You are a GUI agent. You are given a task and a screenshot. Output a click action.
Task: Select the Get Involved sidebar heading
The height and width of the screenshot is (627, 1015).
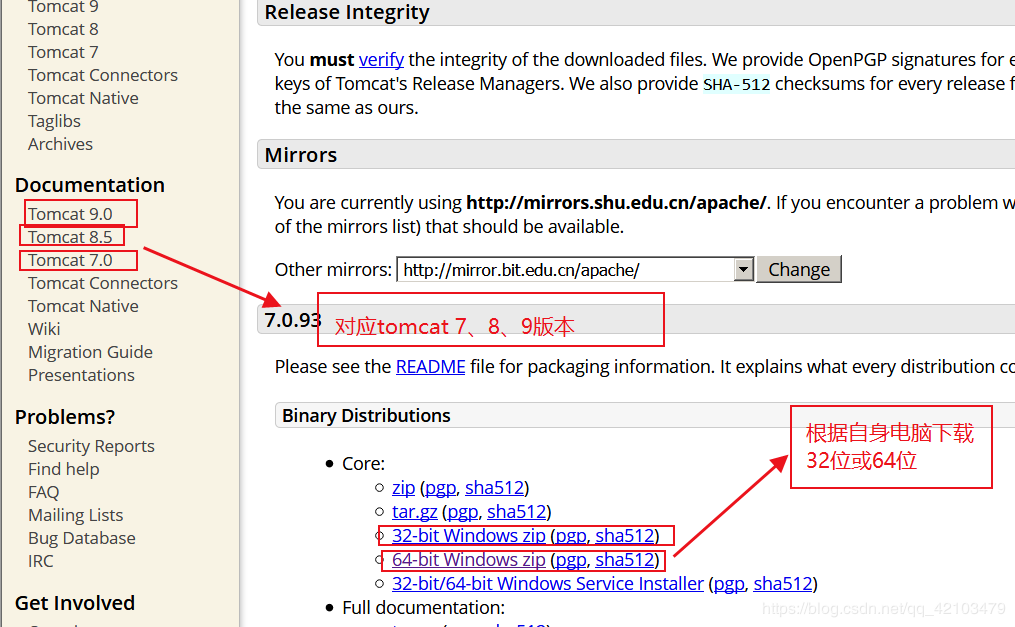click(75, 603)
